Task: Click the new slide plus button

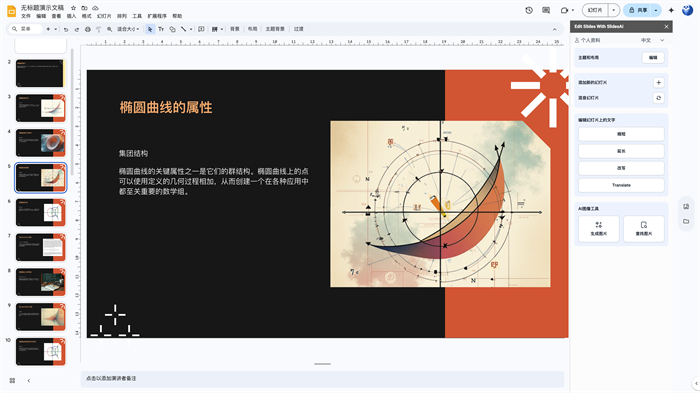Action: click(x=48, y=29)
